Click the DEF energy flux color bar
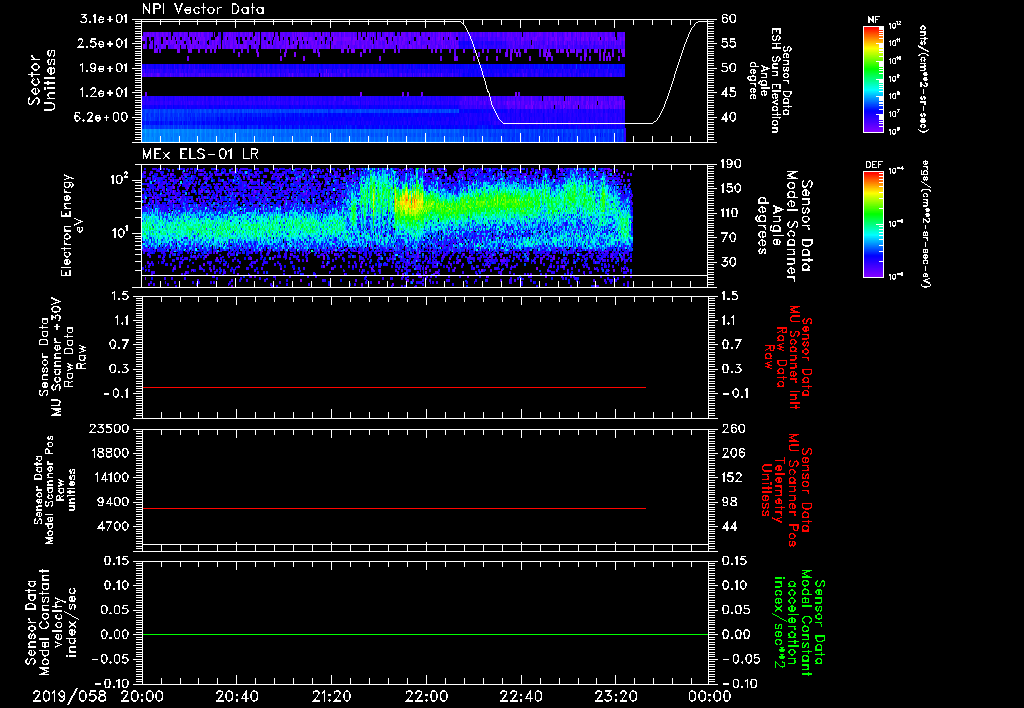Viewport: 1024px width, 708px height. coord(874,224)
